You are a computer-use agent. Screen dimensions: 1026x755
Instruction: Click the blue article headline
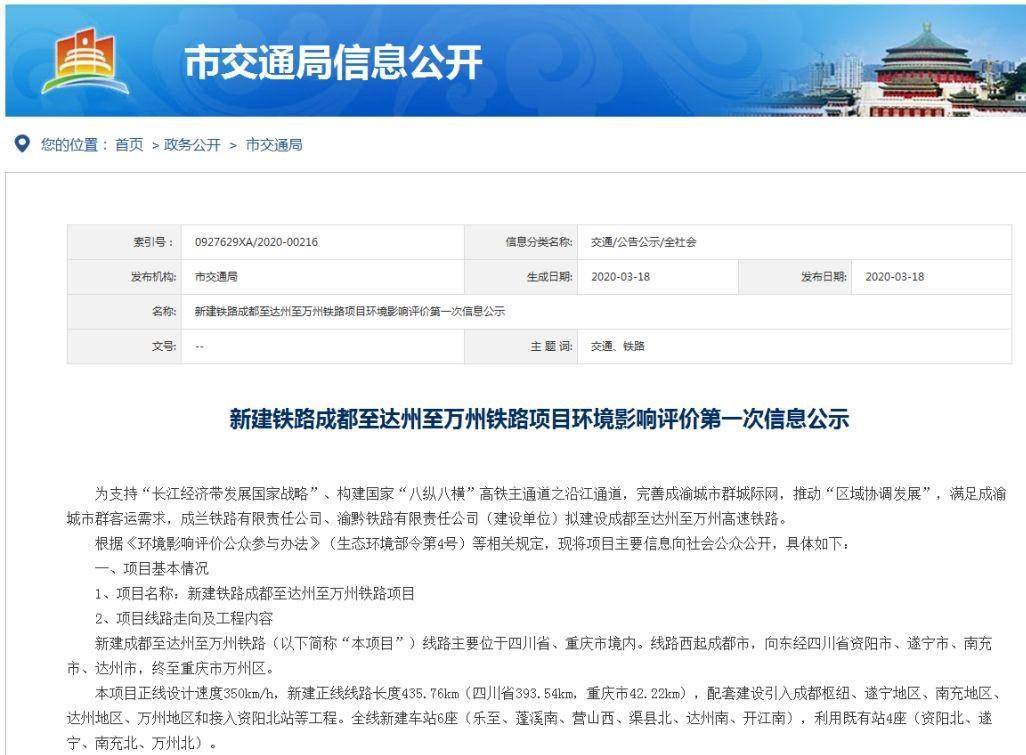539,420
